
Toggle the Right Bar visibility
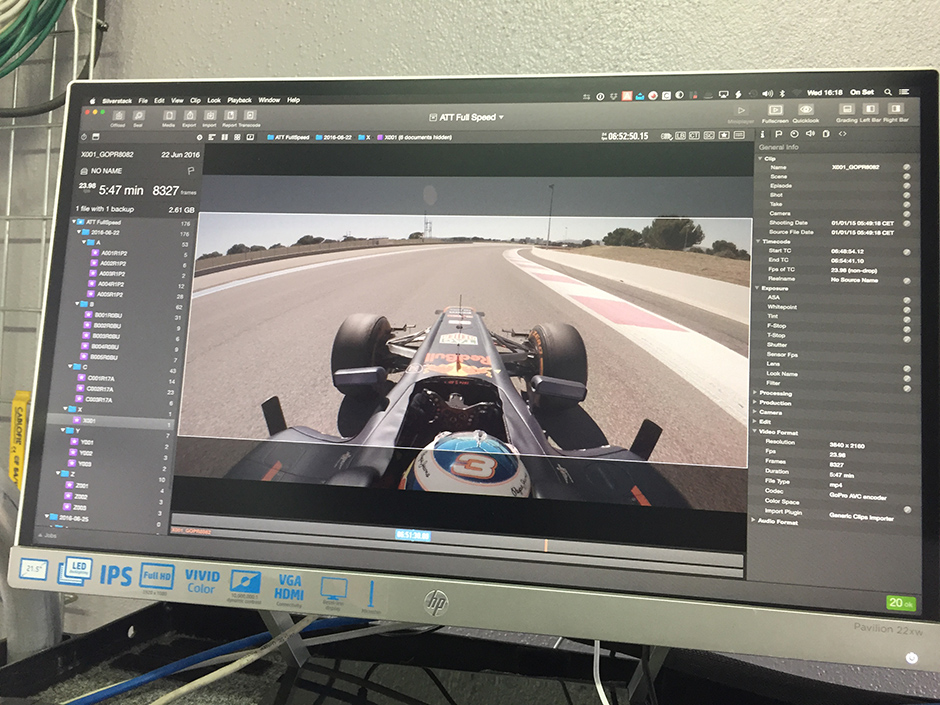896,110
